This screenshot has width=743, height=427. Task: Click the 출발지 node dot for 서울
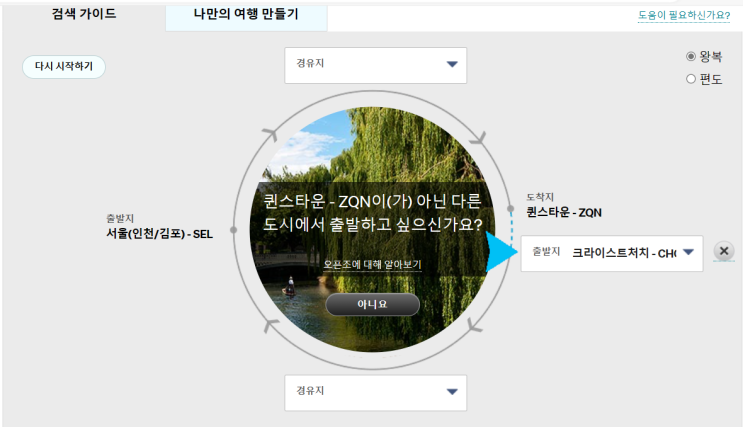click(x=233, y=230)
